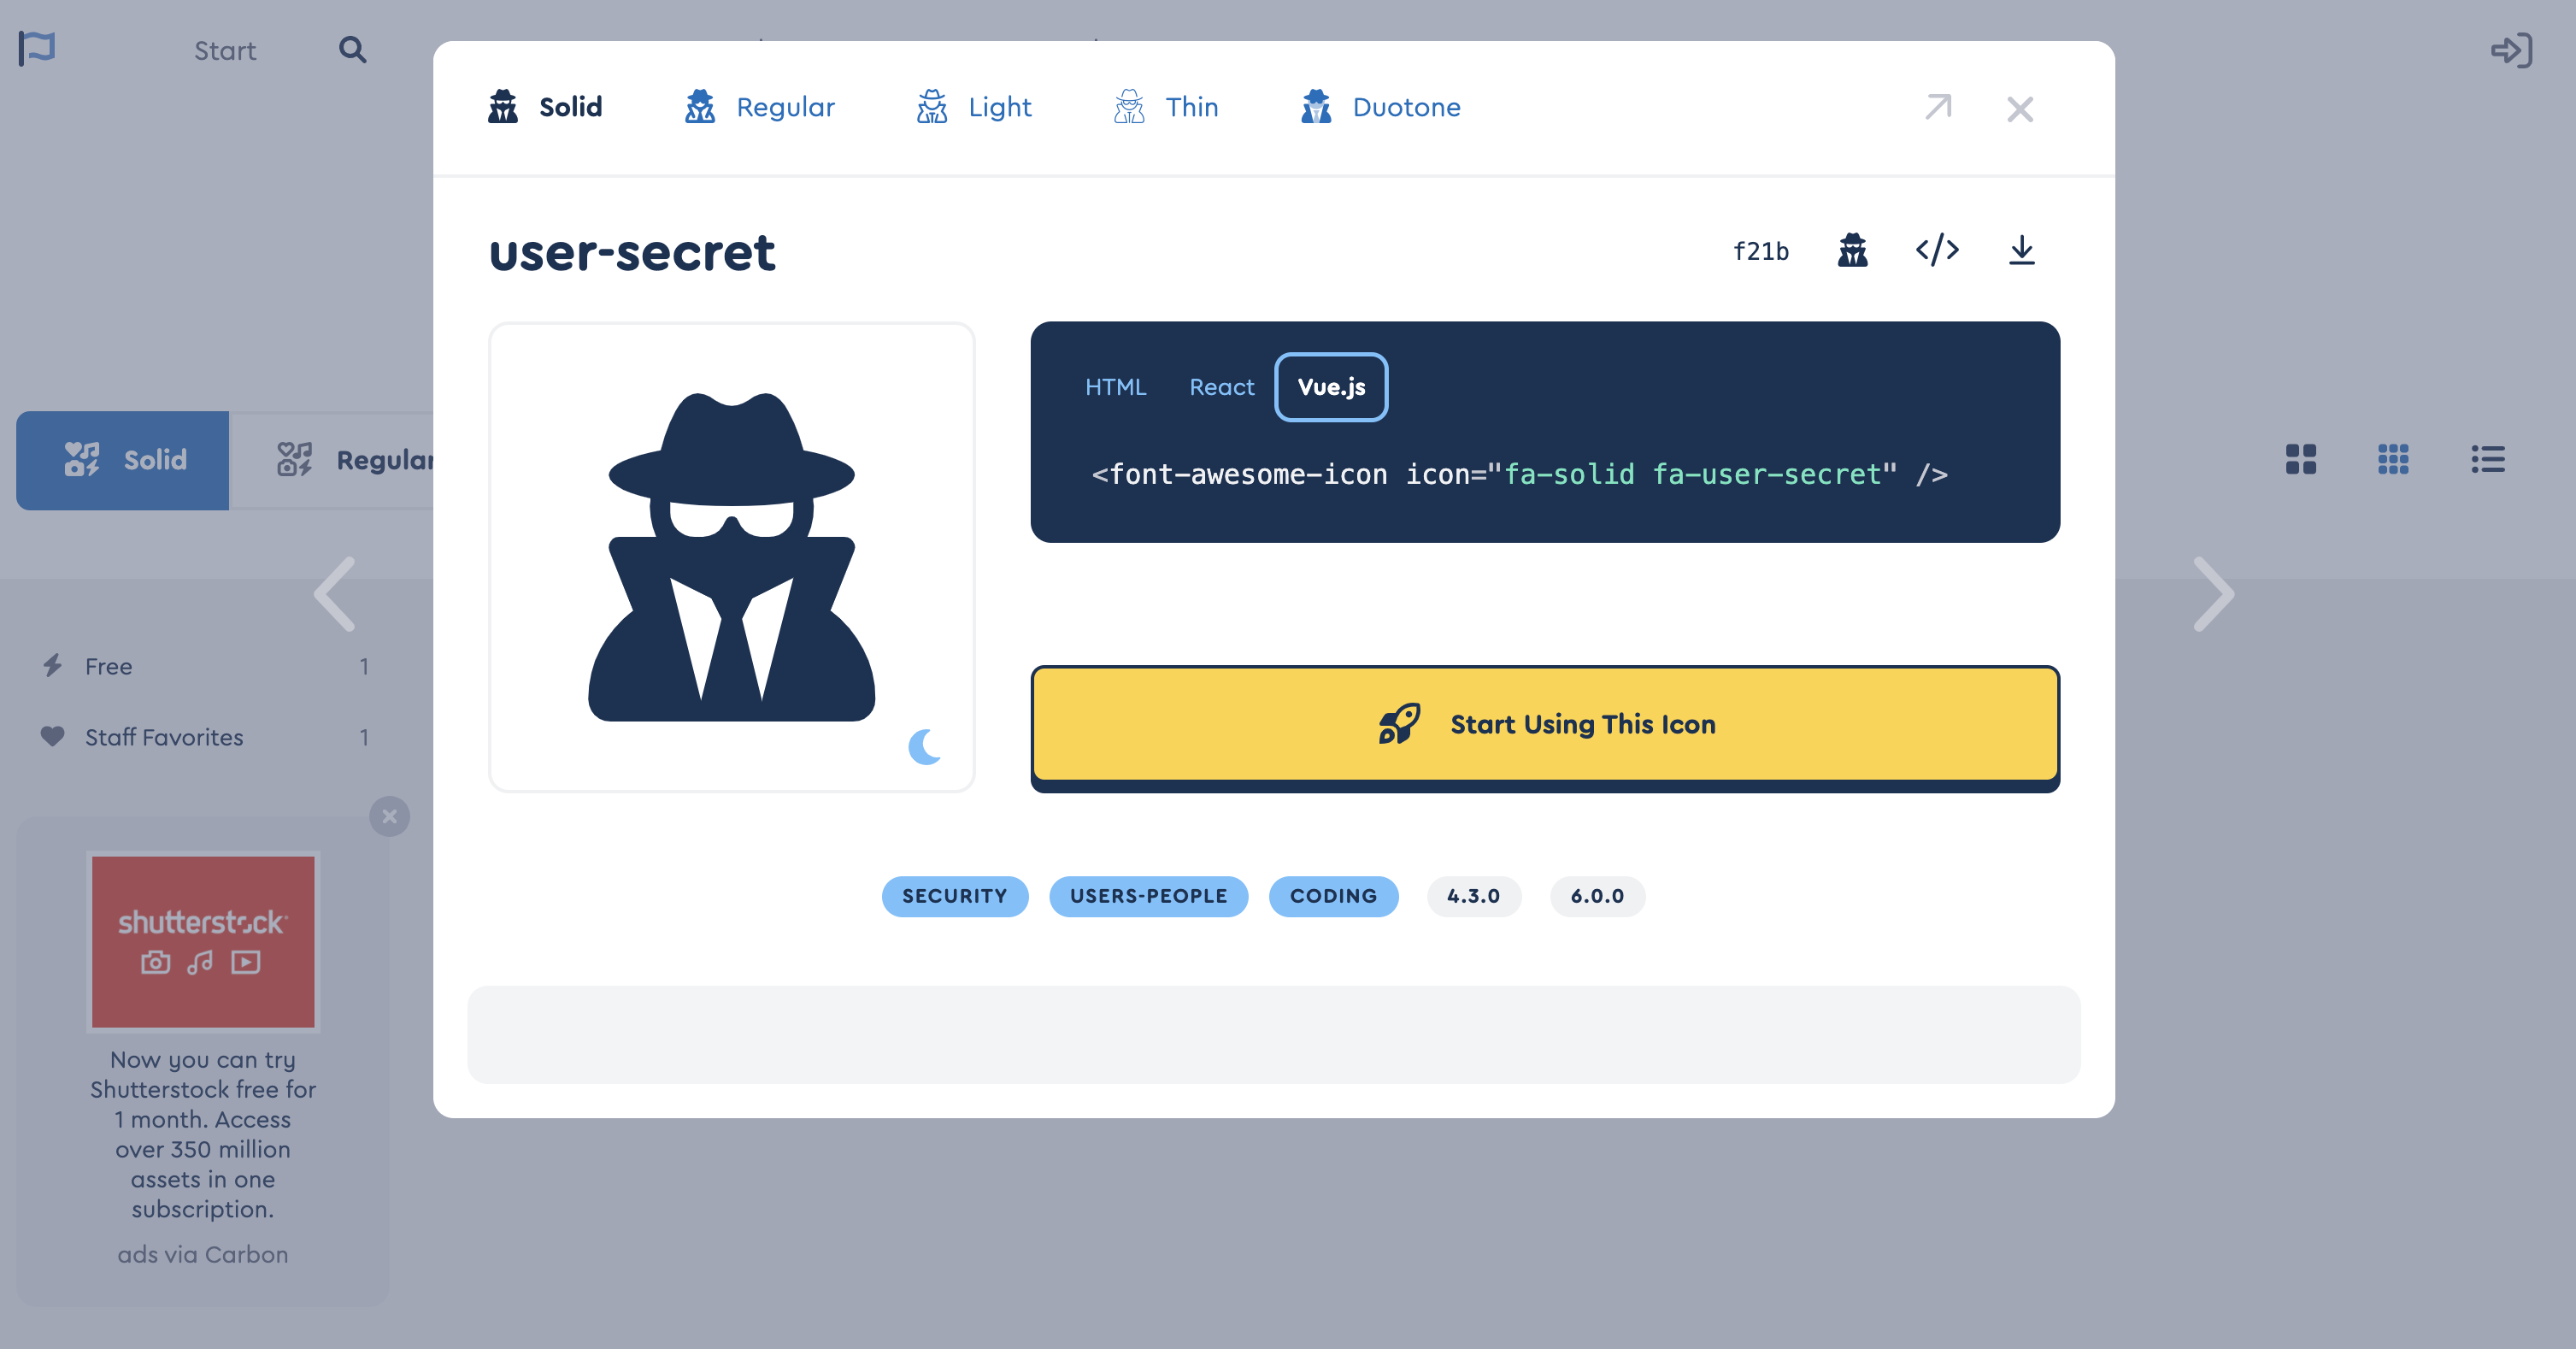
Task: Click the Font Awesome flag logo
Action: tap(37, 48)
